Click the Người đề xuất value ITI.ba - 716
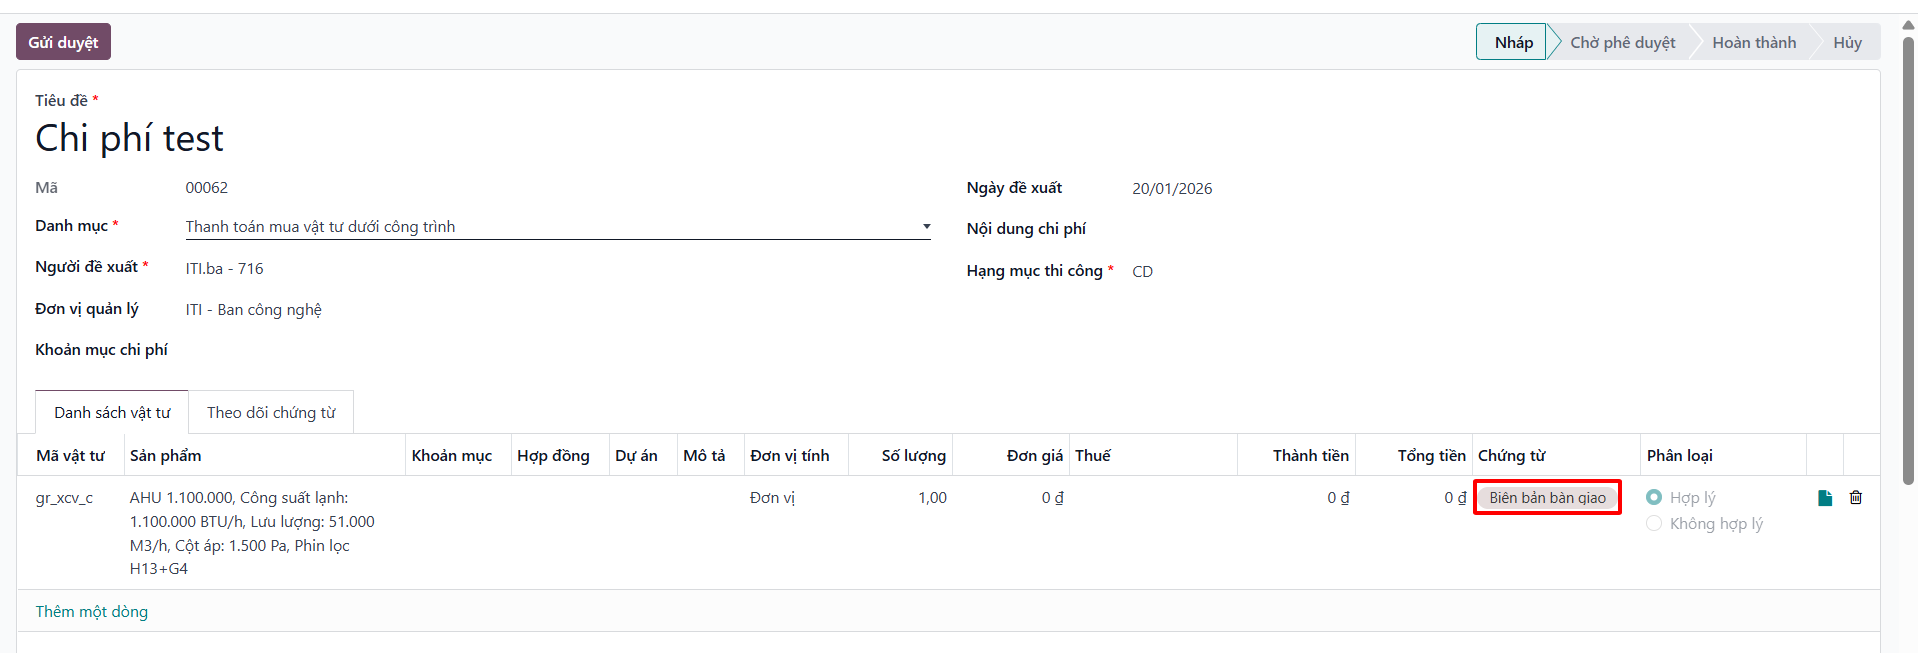Viewport: 1918px width, 653px height. pos(225,268)
